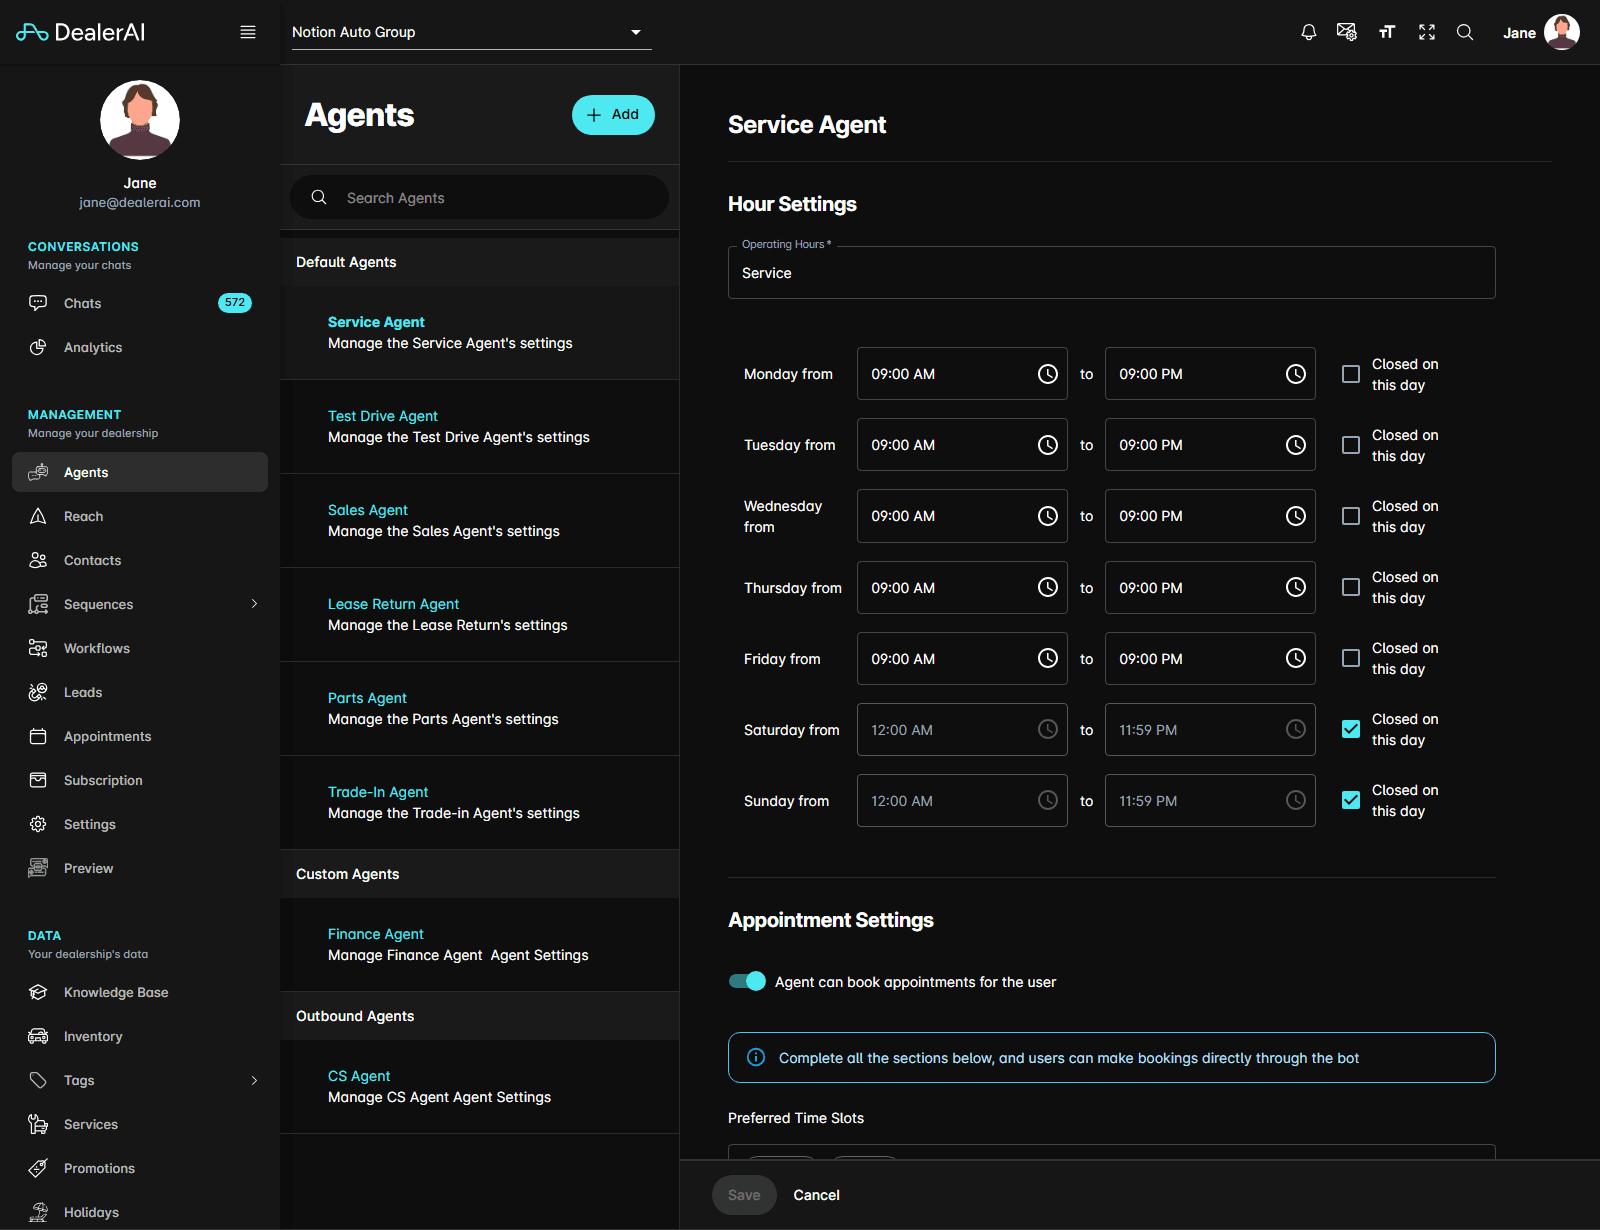Click clock icon for Tuesday start time

click(1048, 445)
